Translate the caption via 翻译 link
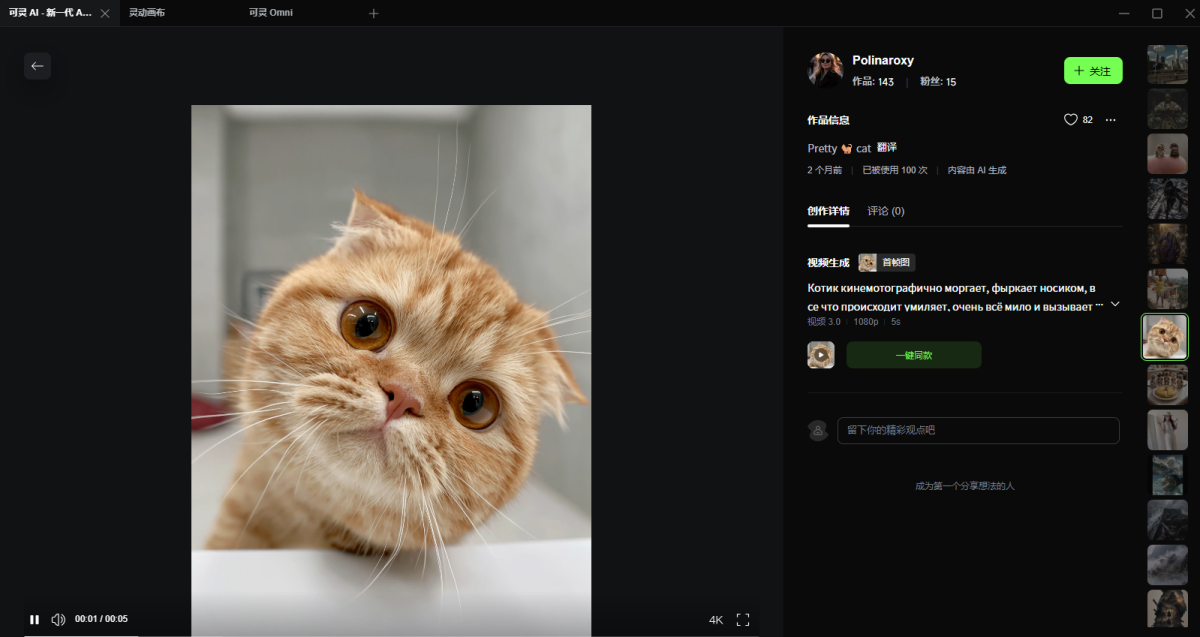The width and height of the screenshot is (1200, 637). point(886,147)
